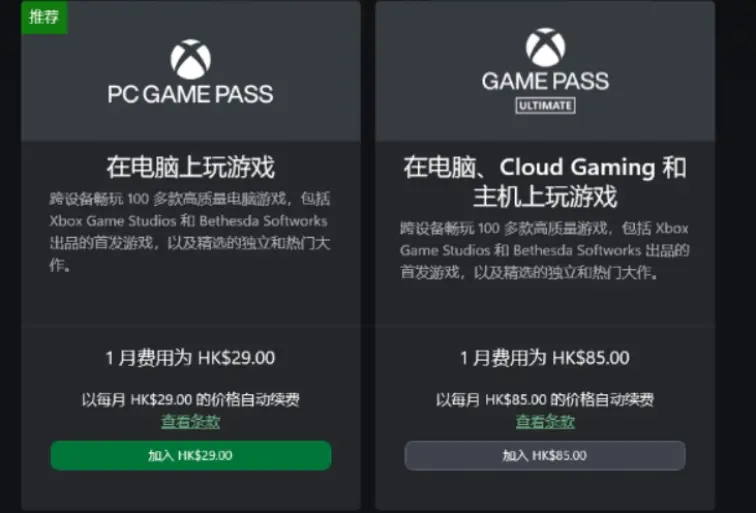The image size is (756, 513).
Task: Click the green 推荐 recommended badge
Action: coord(44,17)
